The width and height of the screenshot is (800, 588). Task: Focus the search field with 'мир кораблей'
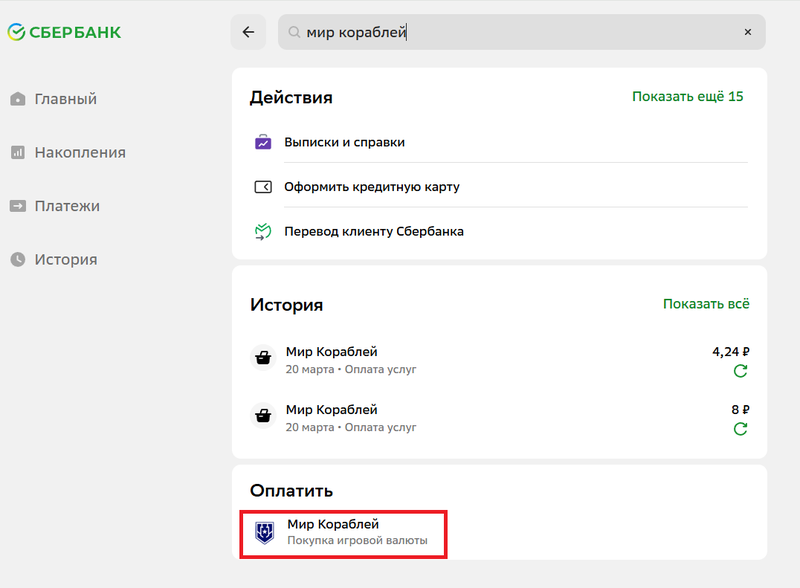click(x=521, y=32)
